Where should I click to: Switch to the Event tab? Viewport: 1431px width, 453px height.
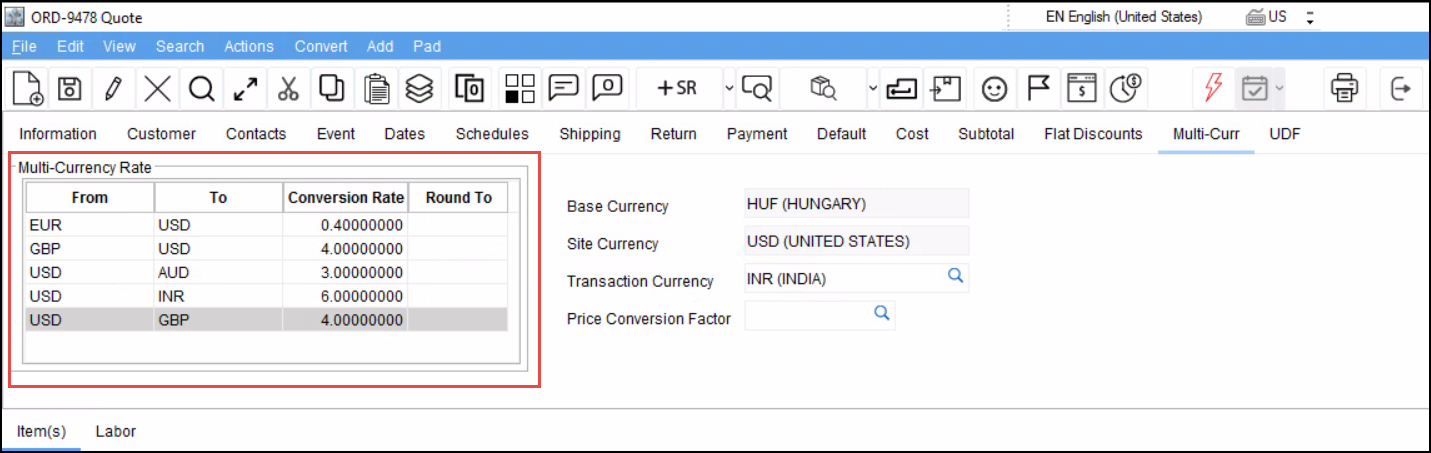pos(335,133)
